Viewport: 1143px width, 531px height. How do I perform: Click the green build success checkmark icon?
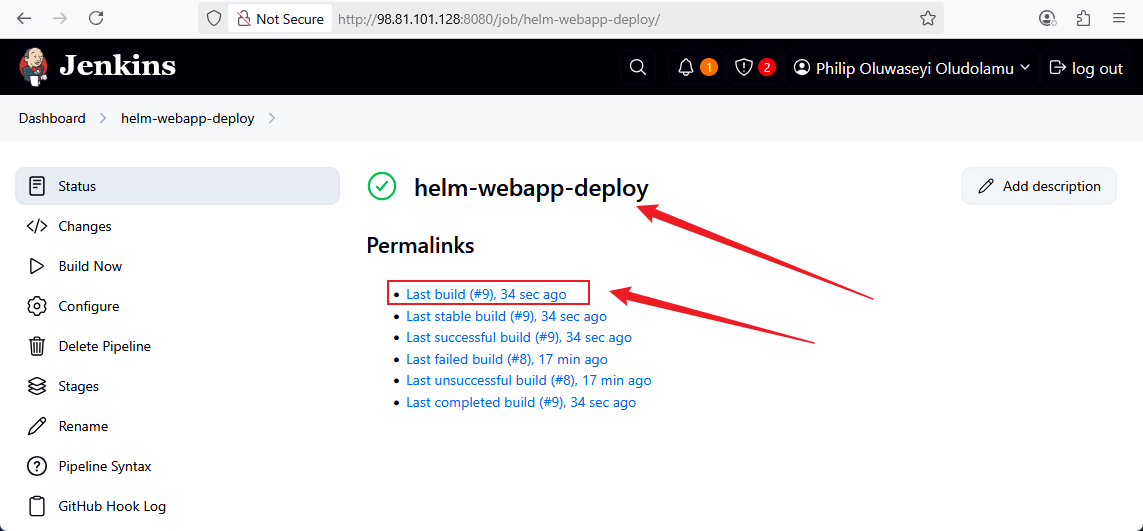pos(382,187)
